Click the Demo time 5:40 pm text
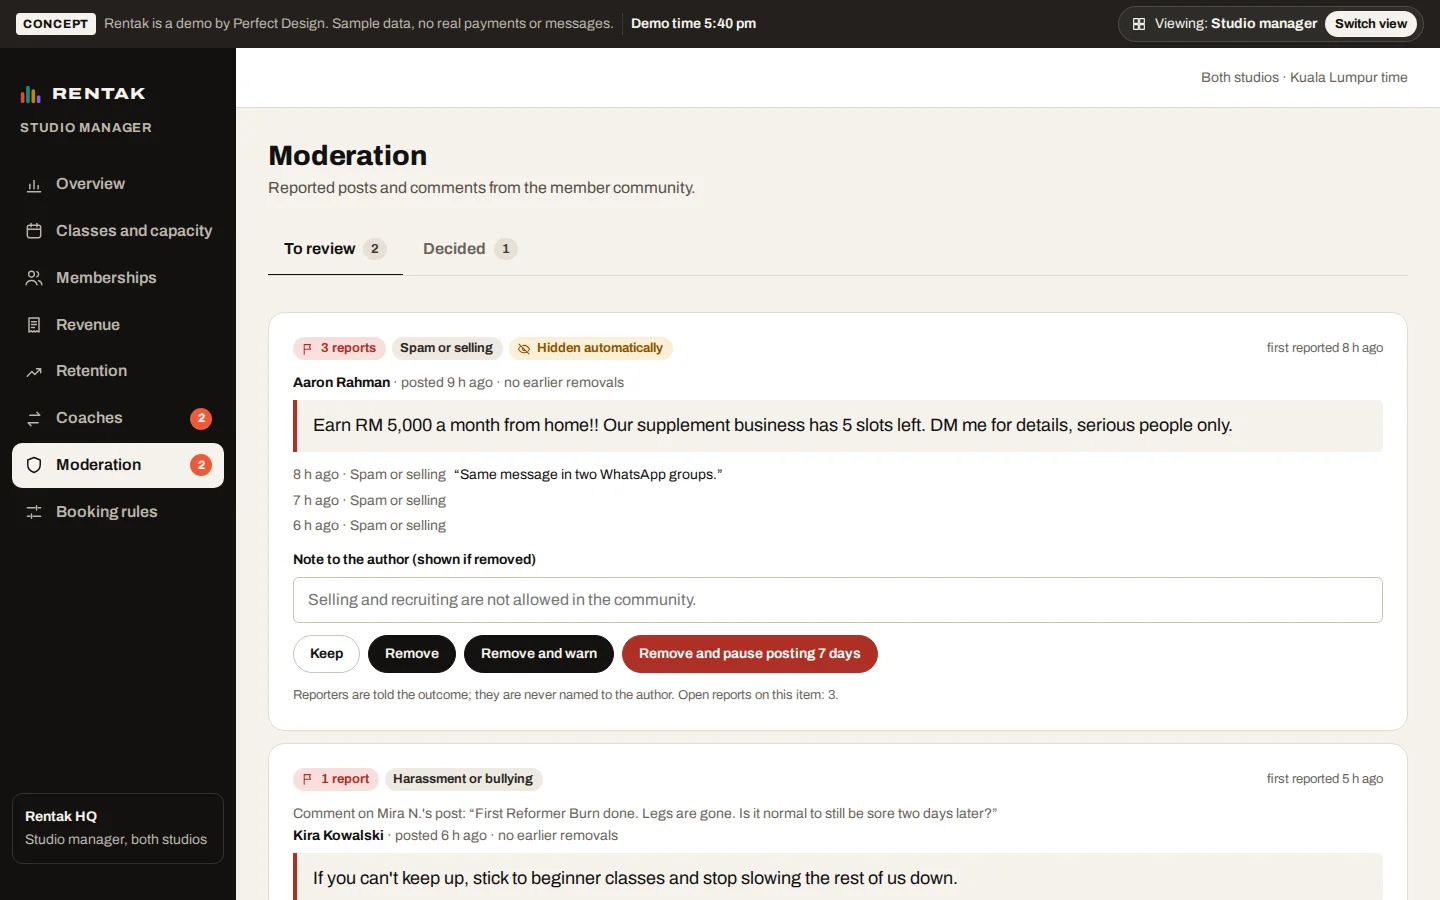 [x=693, y=24]
